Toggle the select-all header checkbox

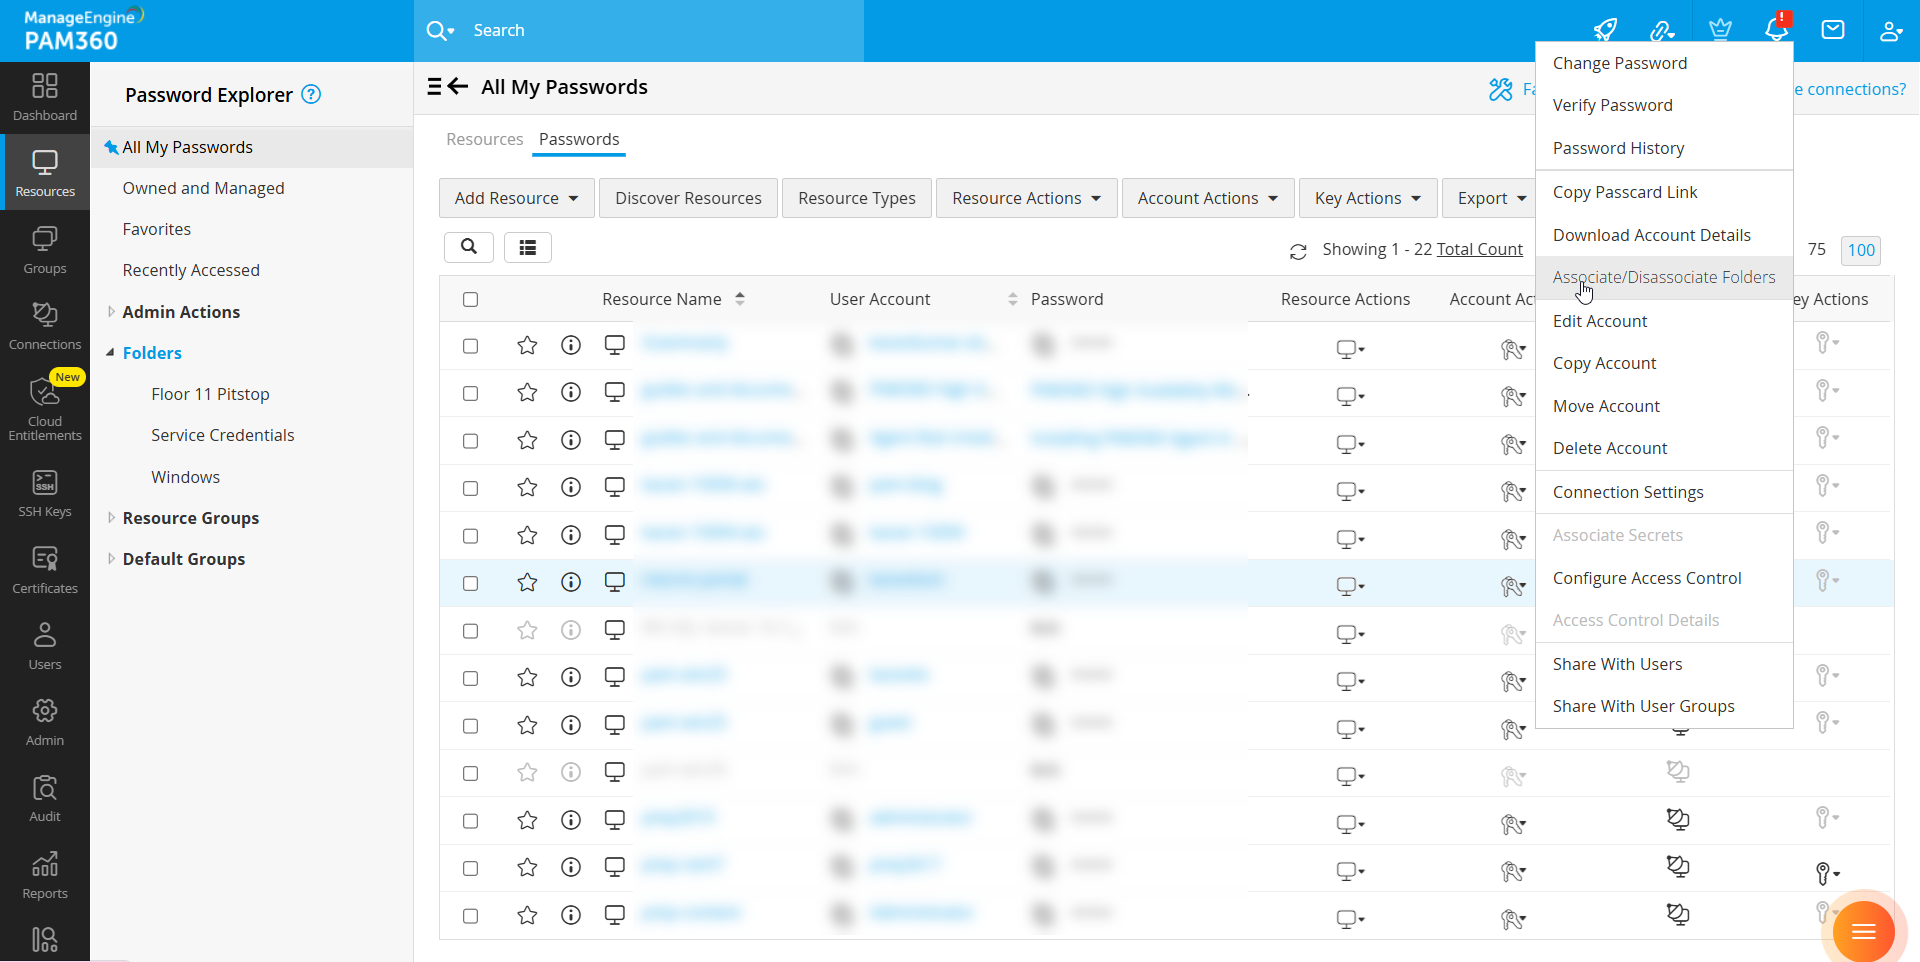pyautogui.click(x=471, y=299)
